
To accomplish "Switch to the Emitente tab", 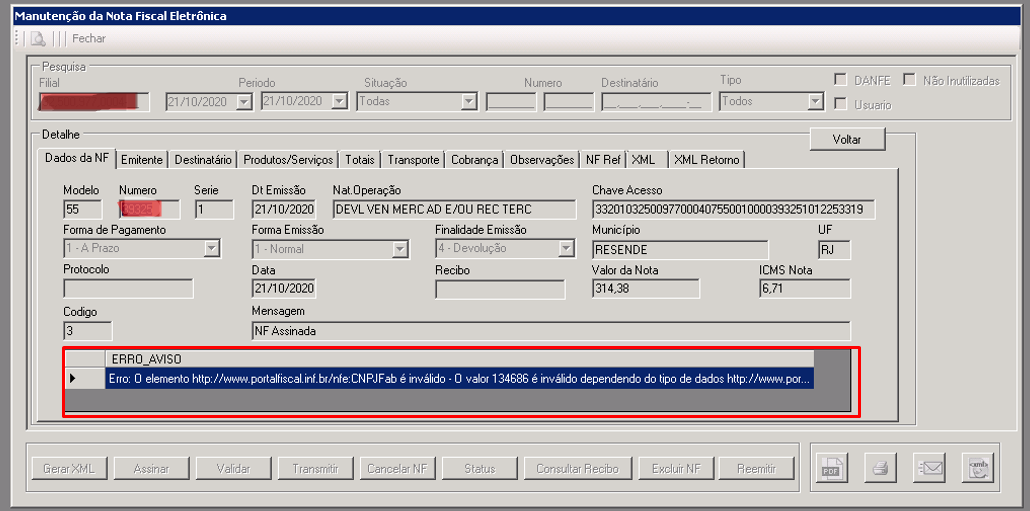I will pyautogui.click(x=143, y=160).
